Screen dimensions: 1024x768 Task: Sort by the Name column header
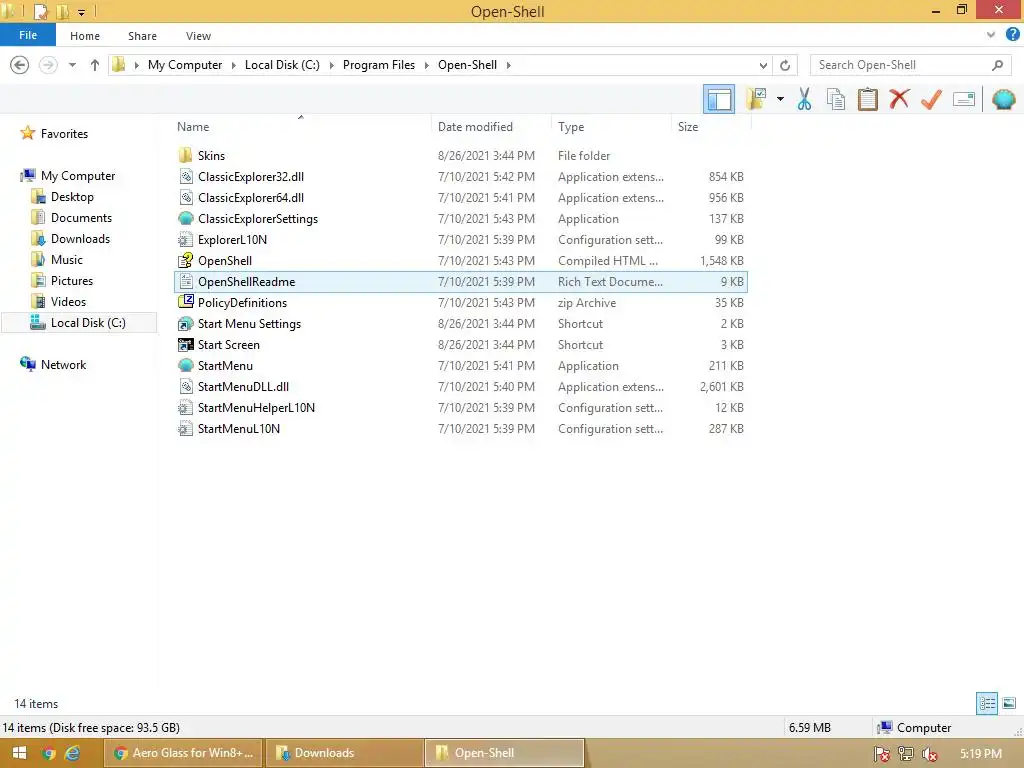(x=302, y=127)
